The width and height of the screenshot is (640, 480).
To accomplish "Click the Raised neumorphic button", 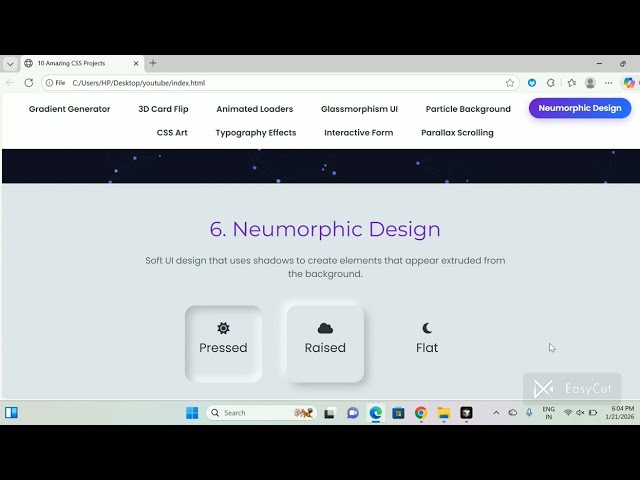I will click(325, 344).
